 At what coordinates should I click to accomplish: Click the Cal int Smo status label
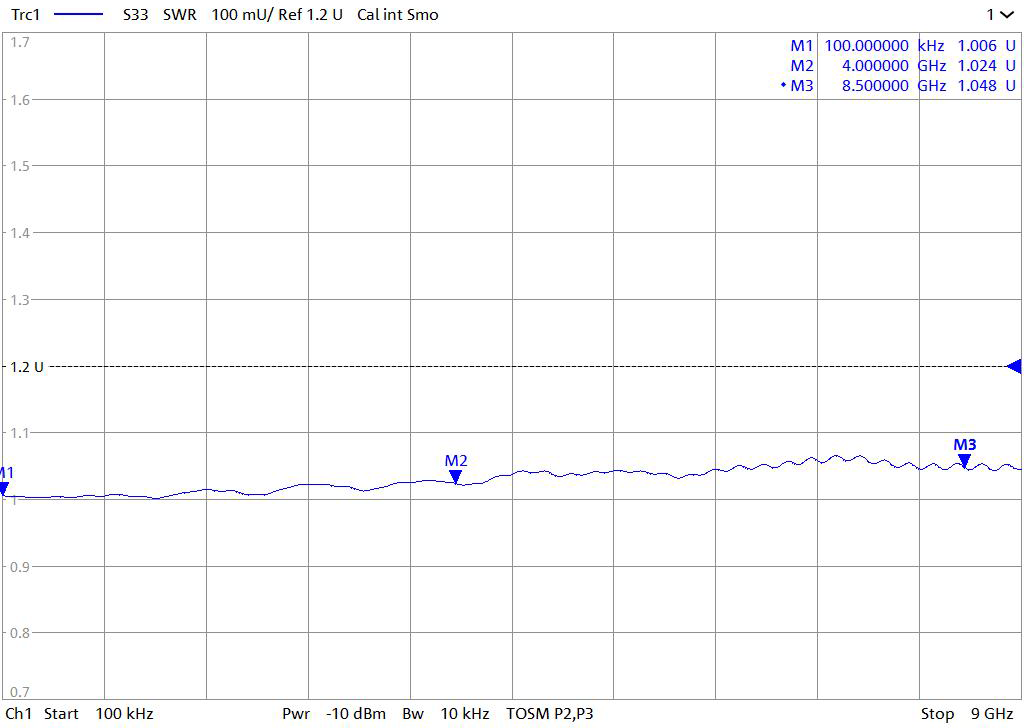coord(397,15)
